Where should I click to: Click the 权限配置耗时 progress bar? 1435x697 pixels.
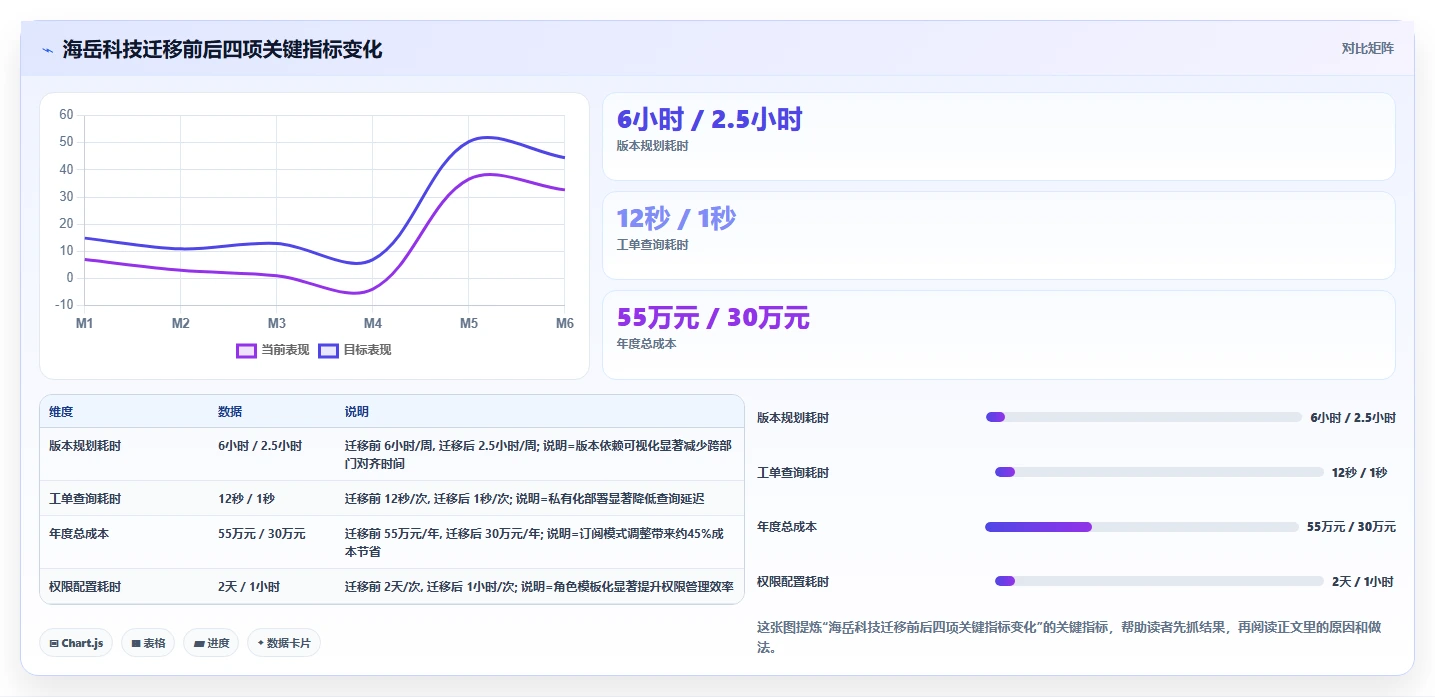pyautogui.click(x=1159, y=581)
